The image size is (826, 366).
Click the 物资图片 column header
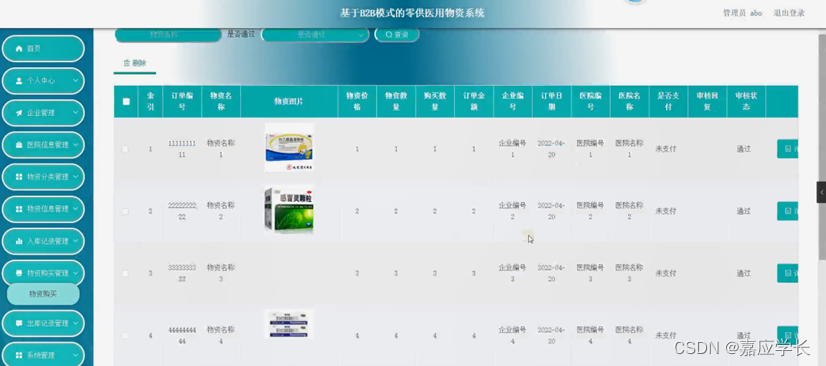pos(289,102)
